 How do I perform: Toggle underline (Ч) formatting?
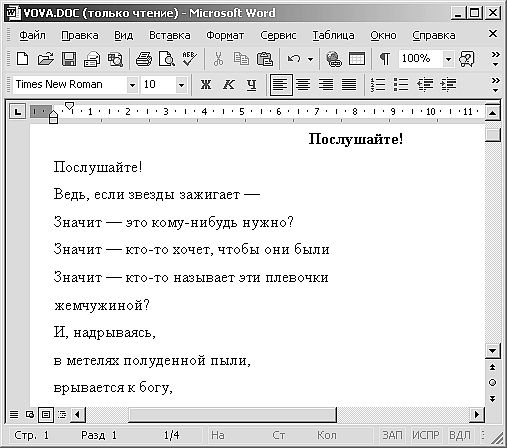[x=252, y=85]
